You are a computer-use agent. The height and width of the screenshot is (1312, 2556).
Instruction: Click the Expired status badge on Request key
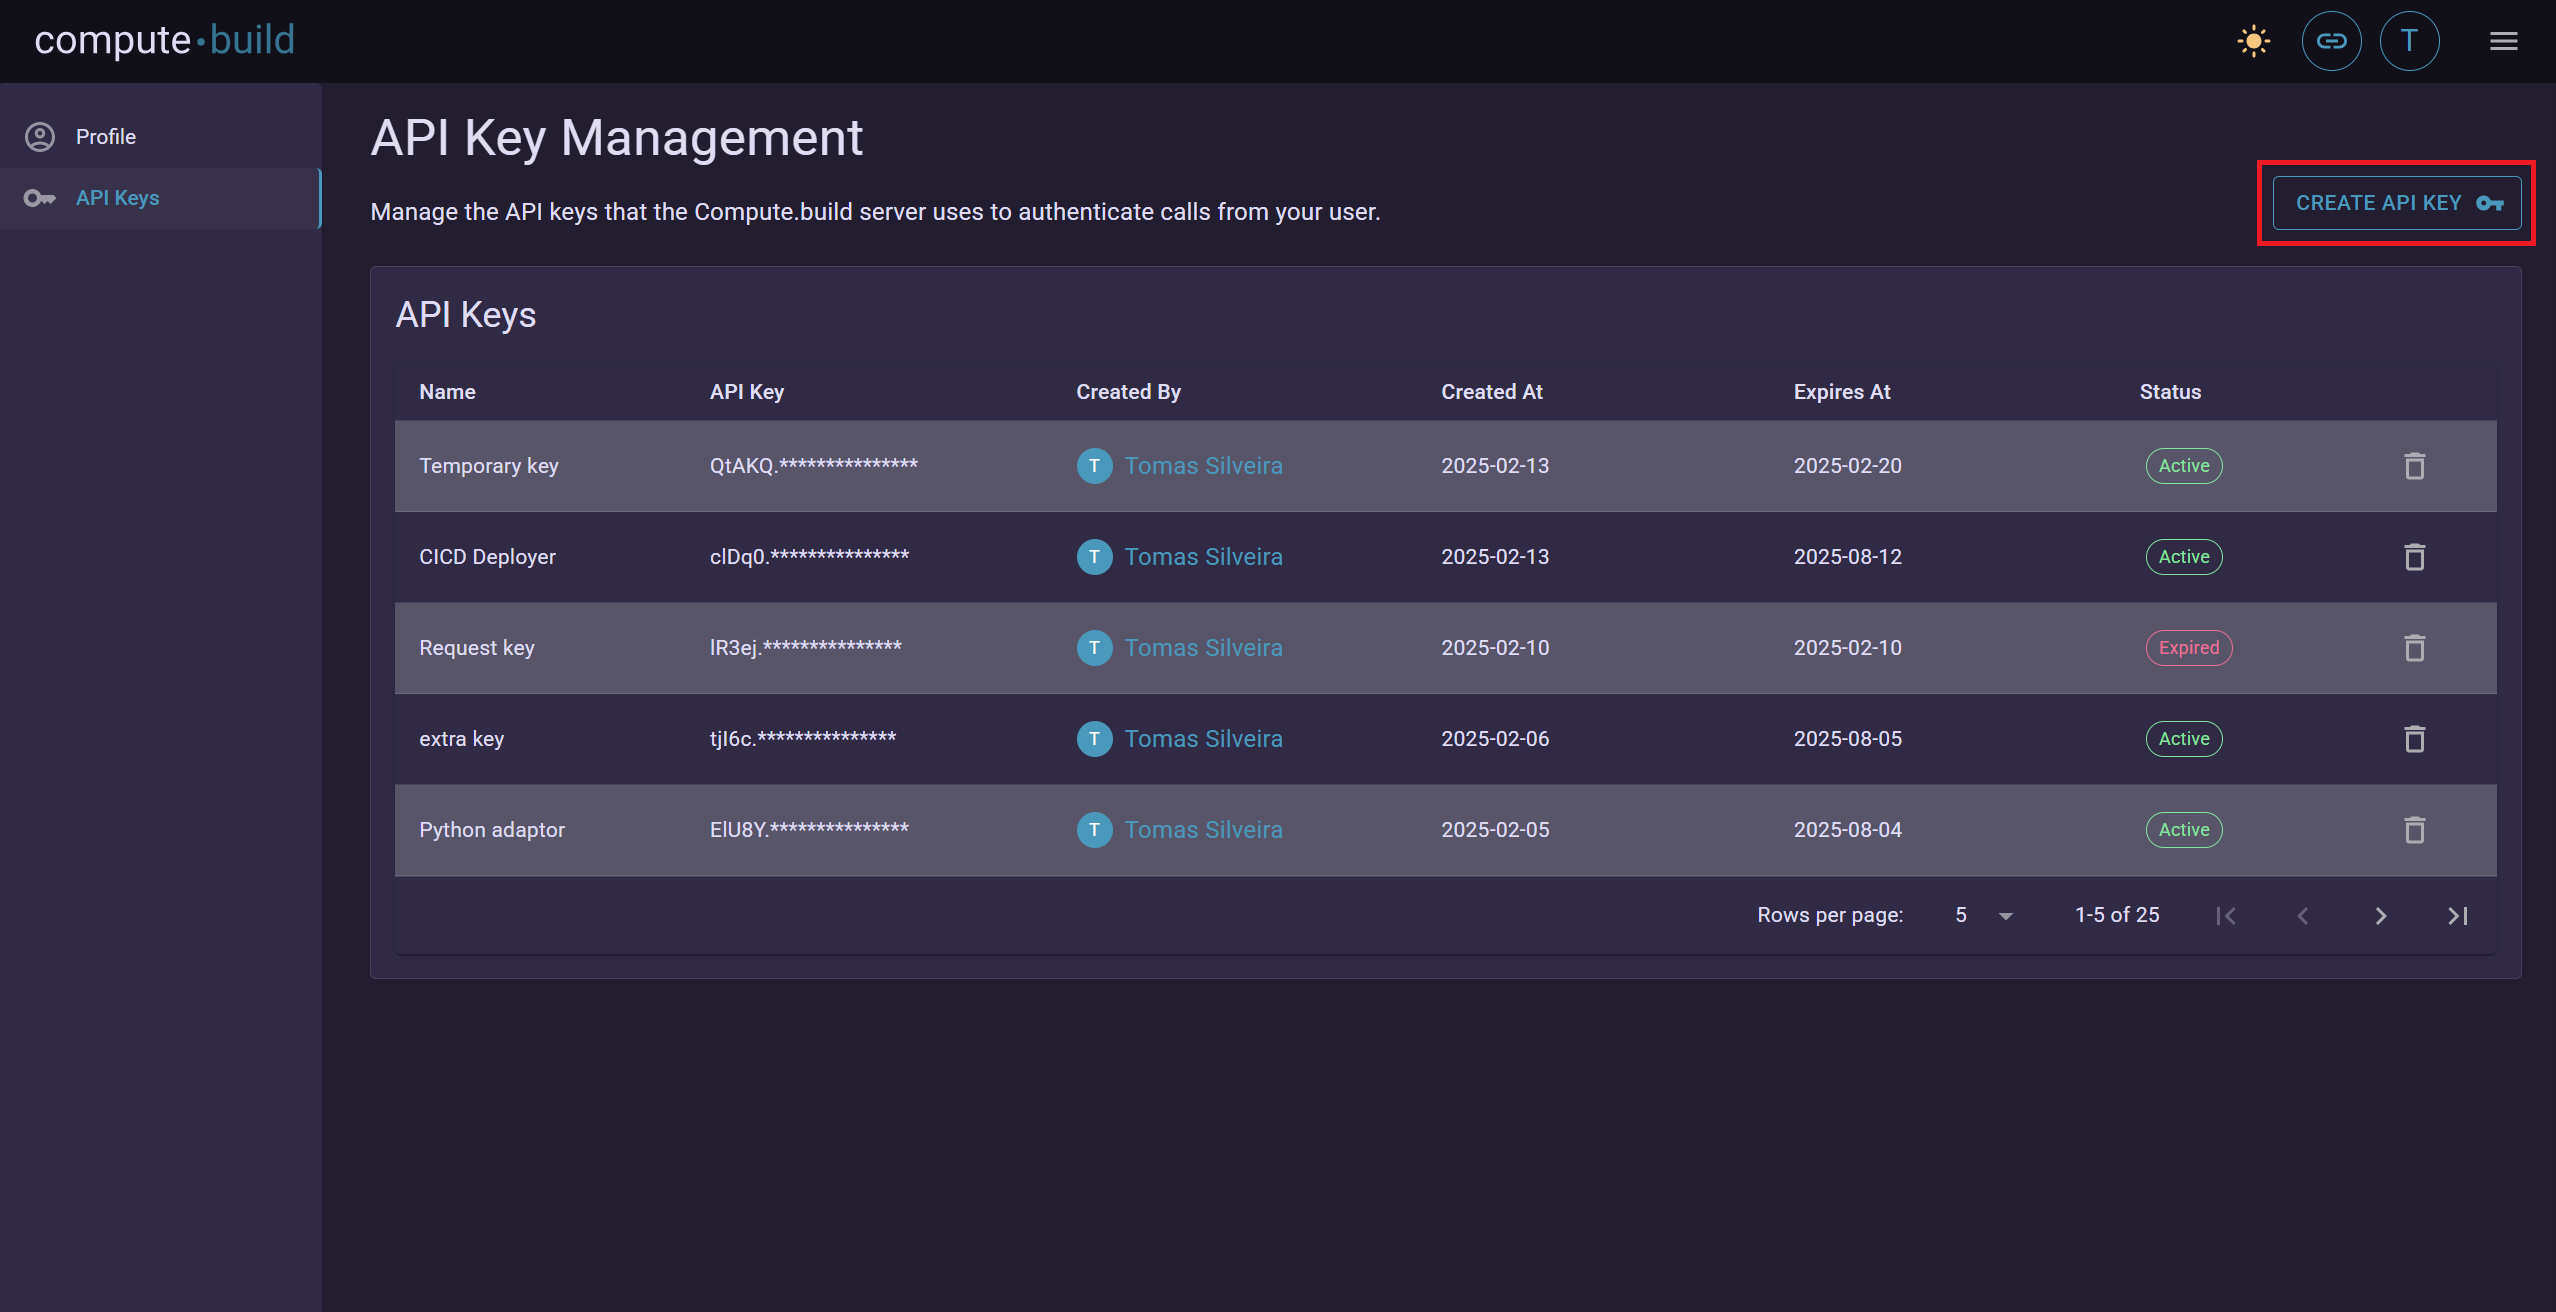pos(2188,648)
